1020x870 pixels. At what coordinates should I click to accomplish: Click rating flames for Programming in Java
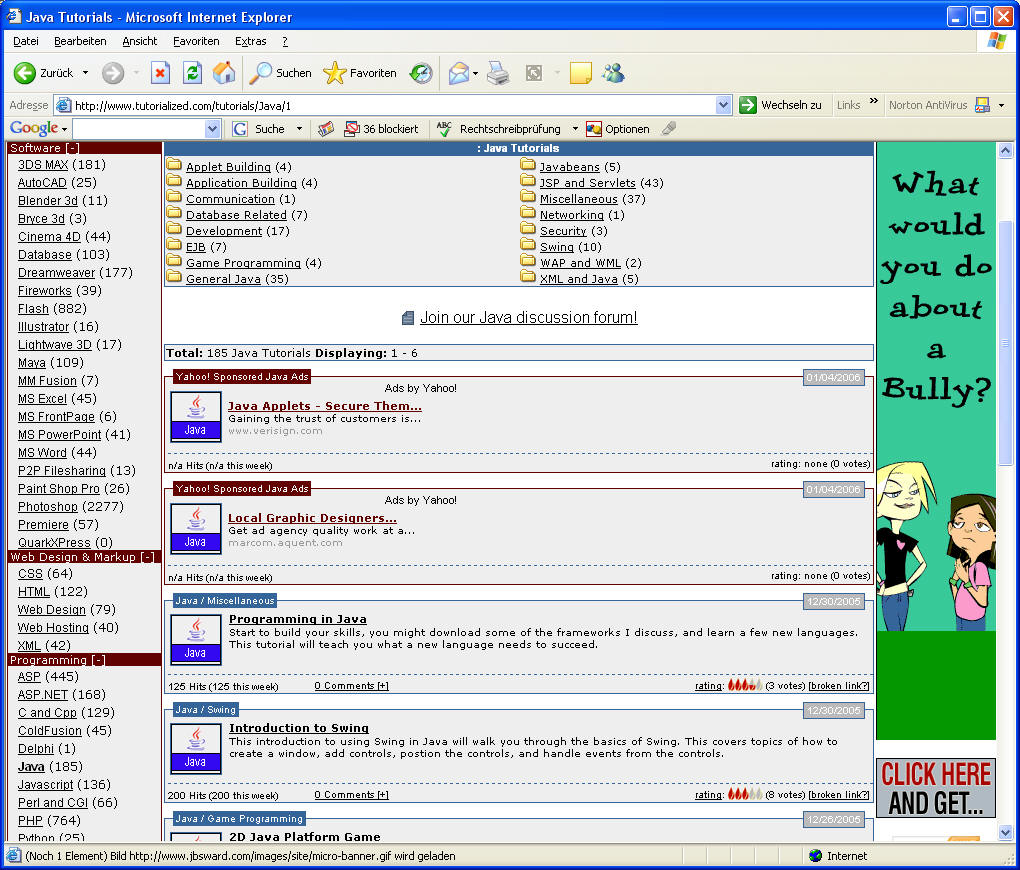(x=743, y=686)
